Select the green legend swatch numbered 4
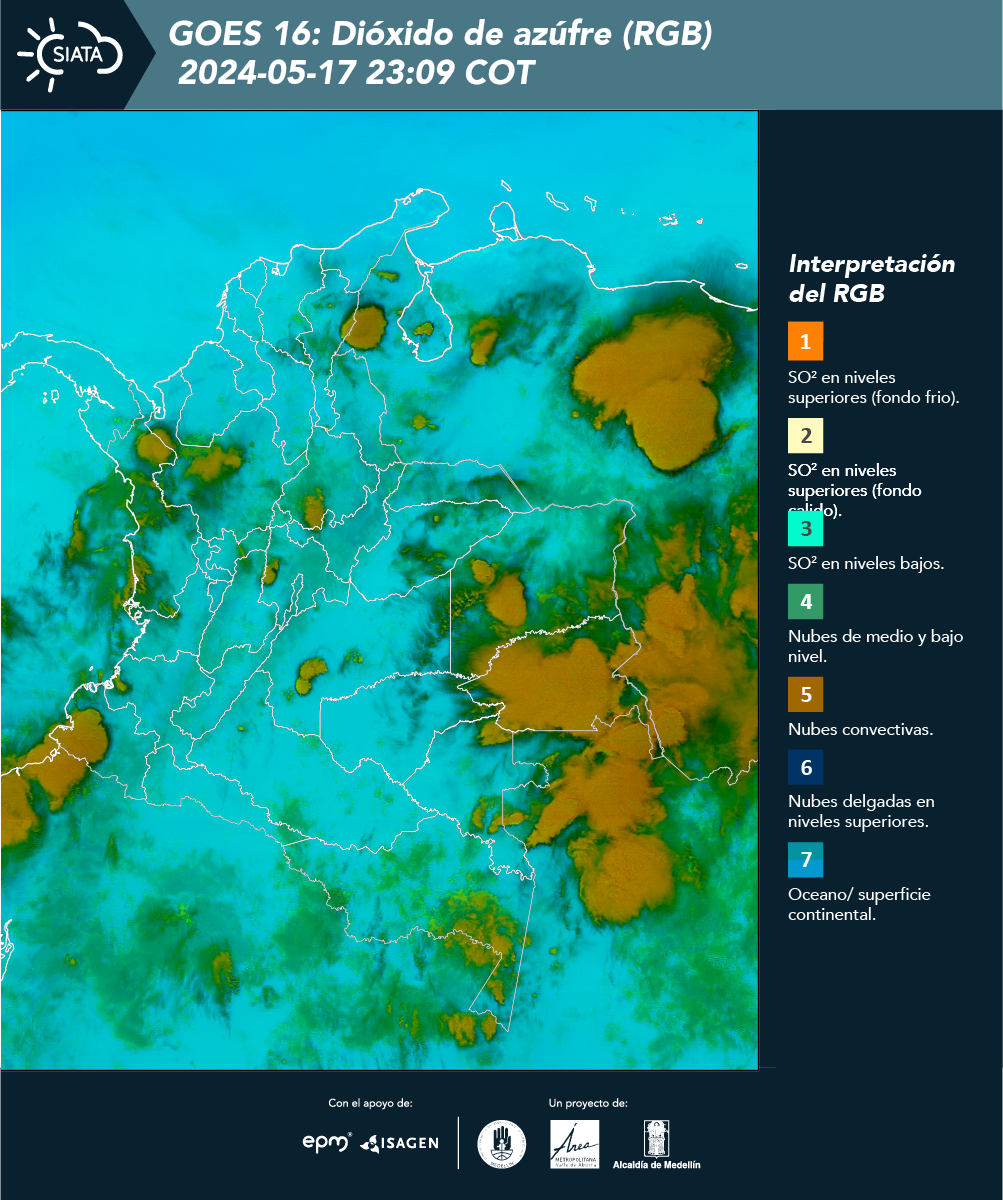 click(805, 603)
